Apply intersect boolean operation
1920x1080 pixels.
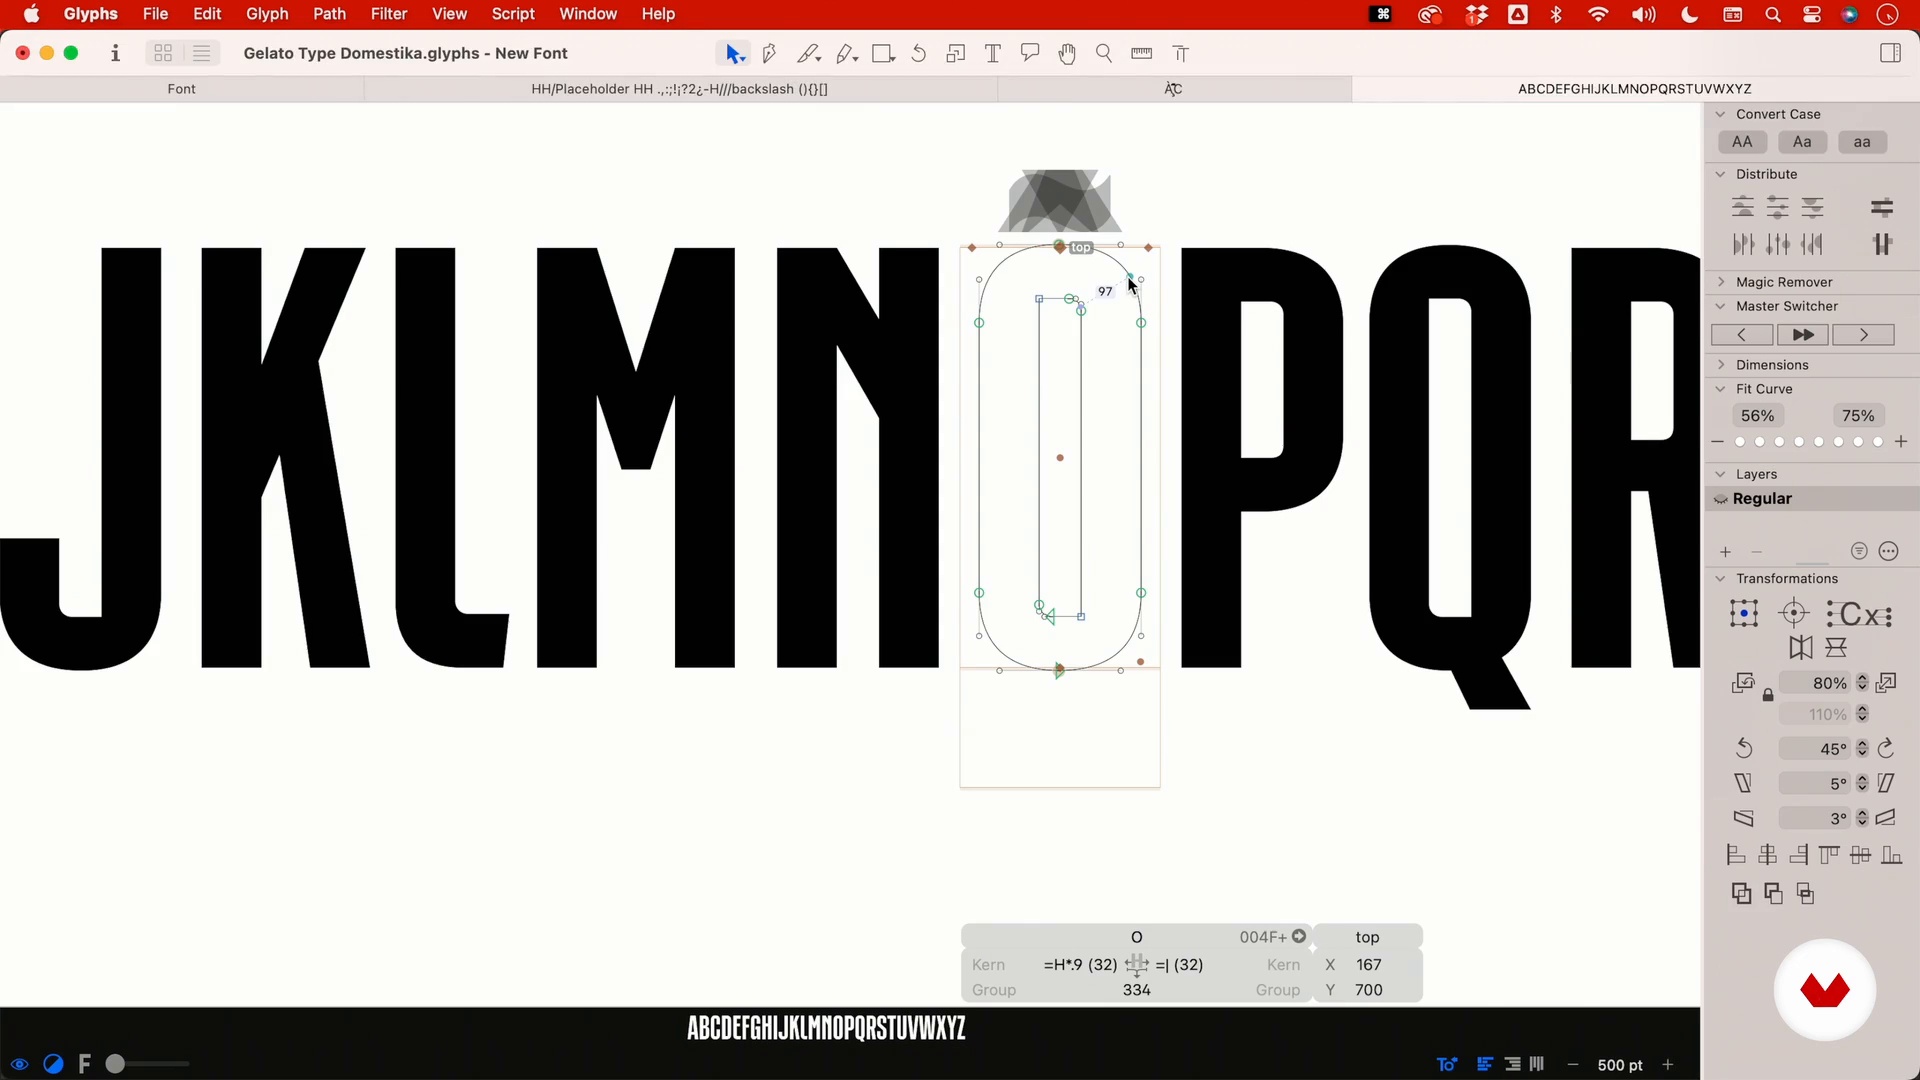point(1805,894)
